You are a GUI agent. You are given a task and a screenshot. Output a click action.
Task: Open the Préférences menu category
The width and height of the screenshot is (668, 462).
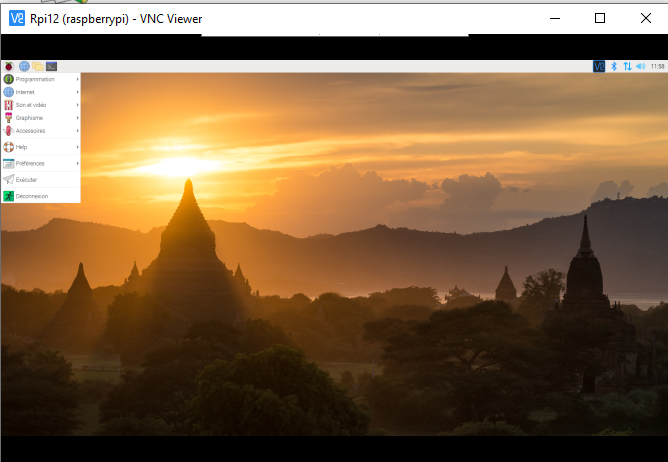(30, 163)
